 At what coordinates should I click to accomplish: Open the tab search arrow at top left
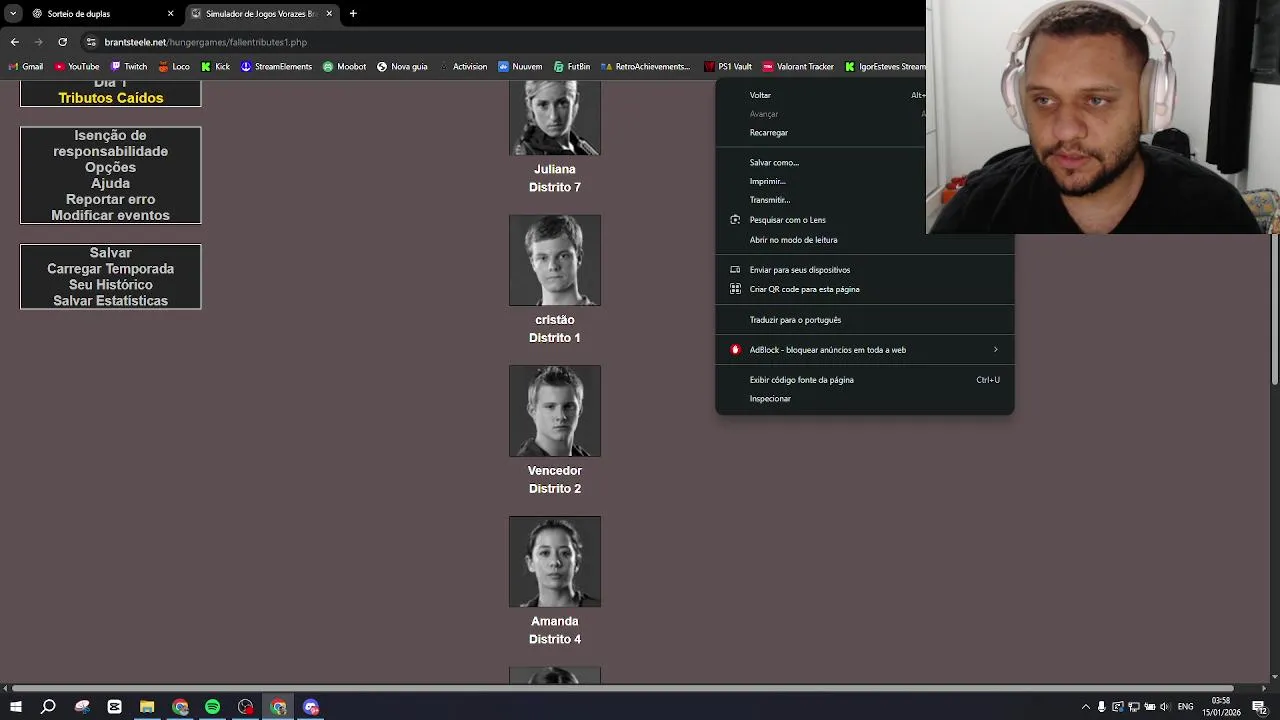click(x=12, y=14)
